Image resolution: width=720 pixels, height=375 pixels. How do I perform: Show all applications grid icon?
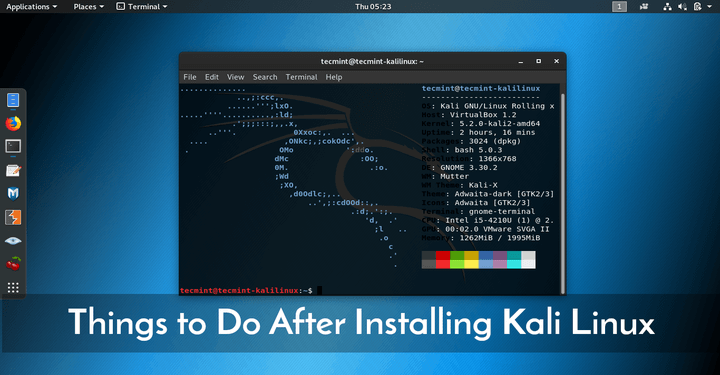click(x=13, y=288)
